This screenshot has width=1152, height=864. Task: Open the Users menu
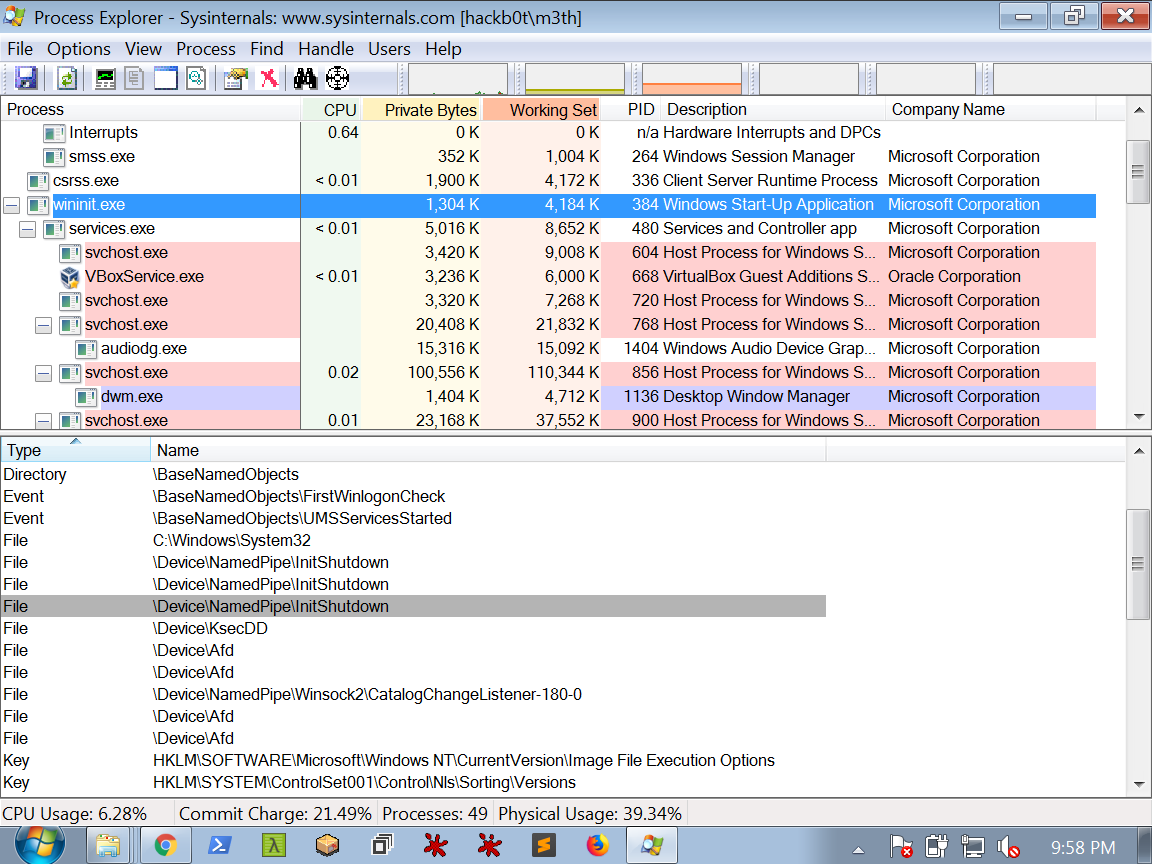coord(389,49)
